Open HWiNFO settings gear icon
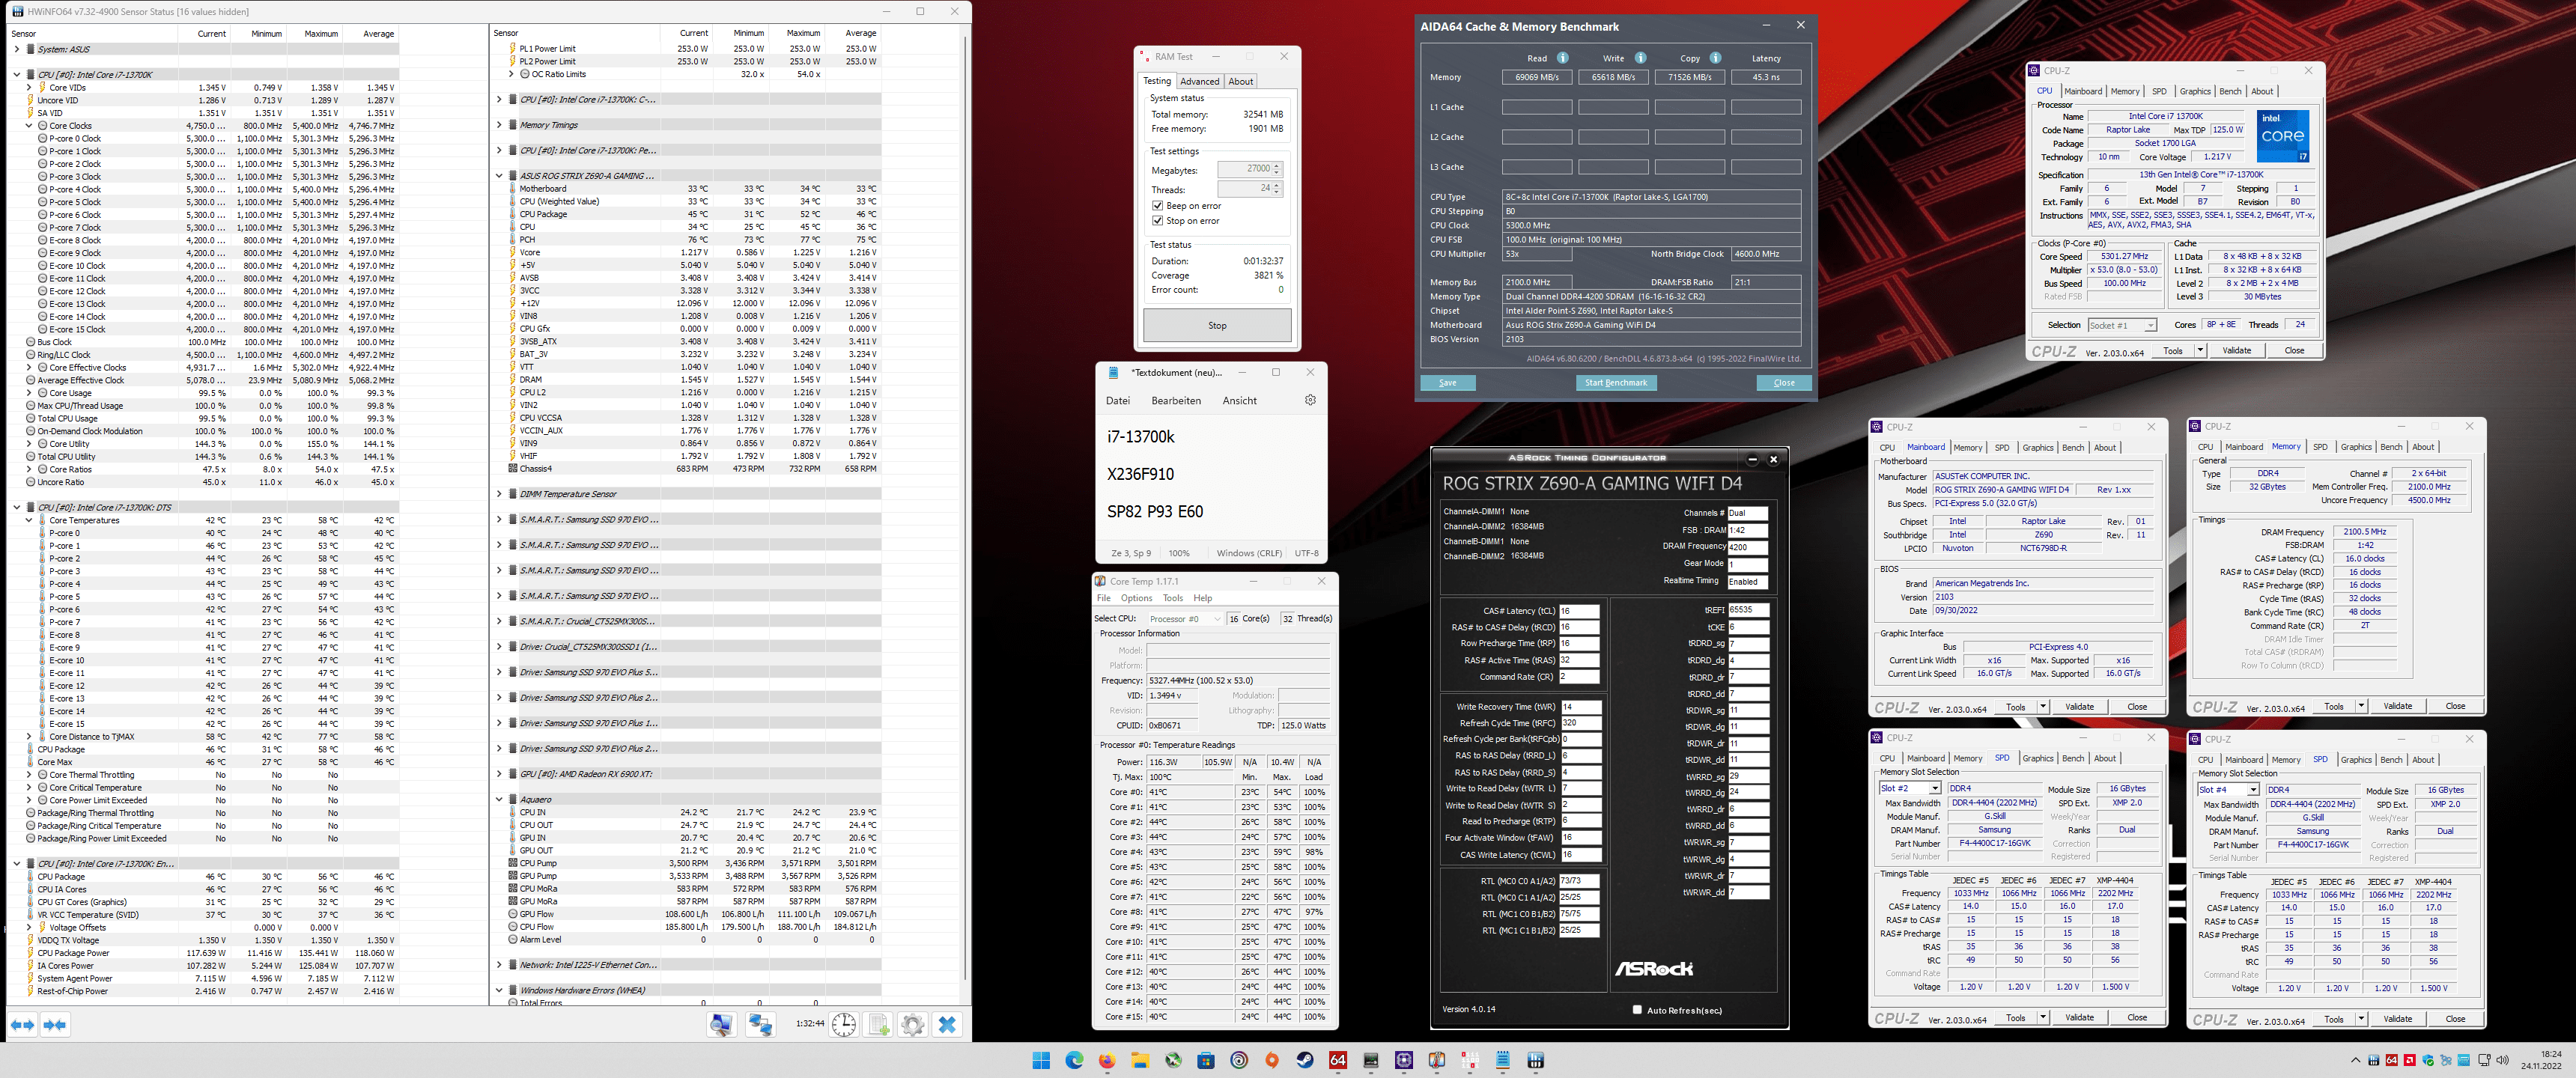 [x=912, y=1024]
